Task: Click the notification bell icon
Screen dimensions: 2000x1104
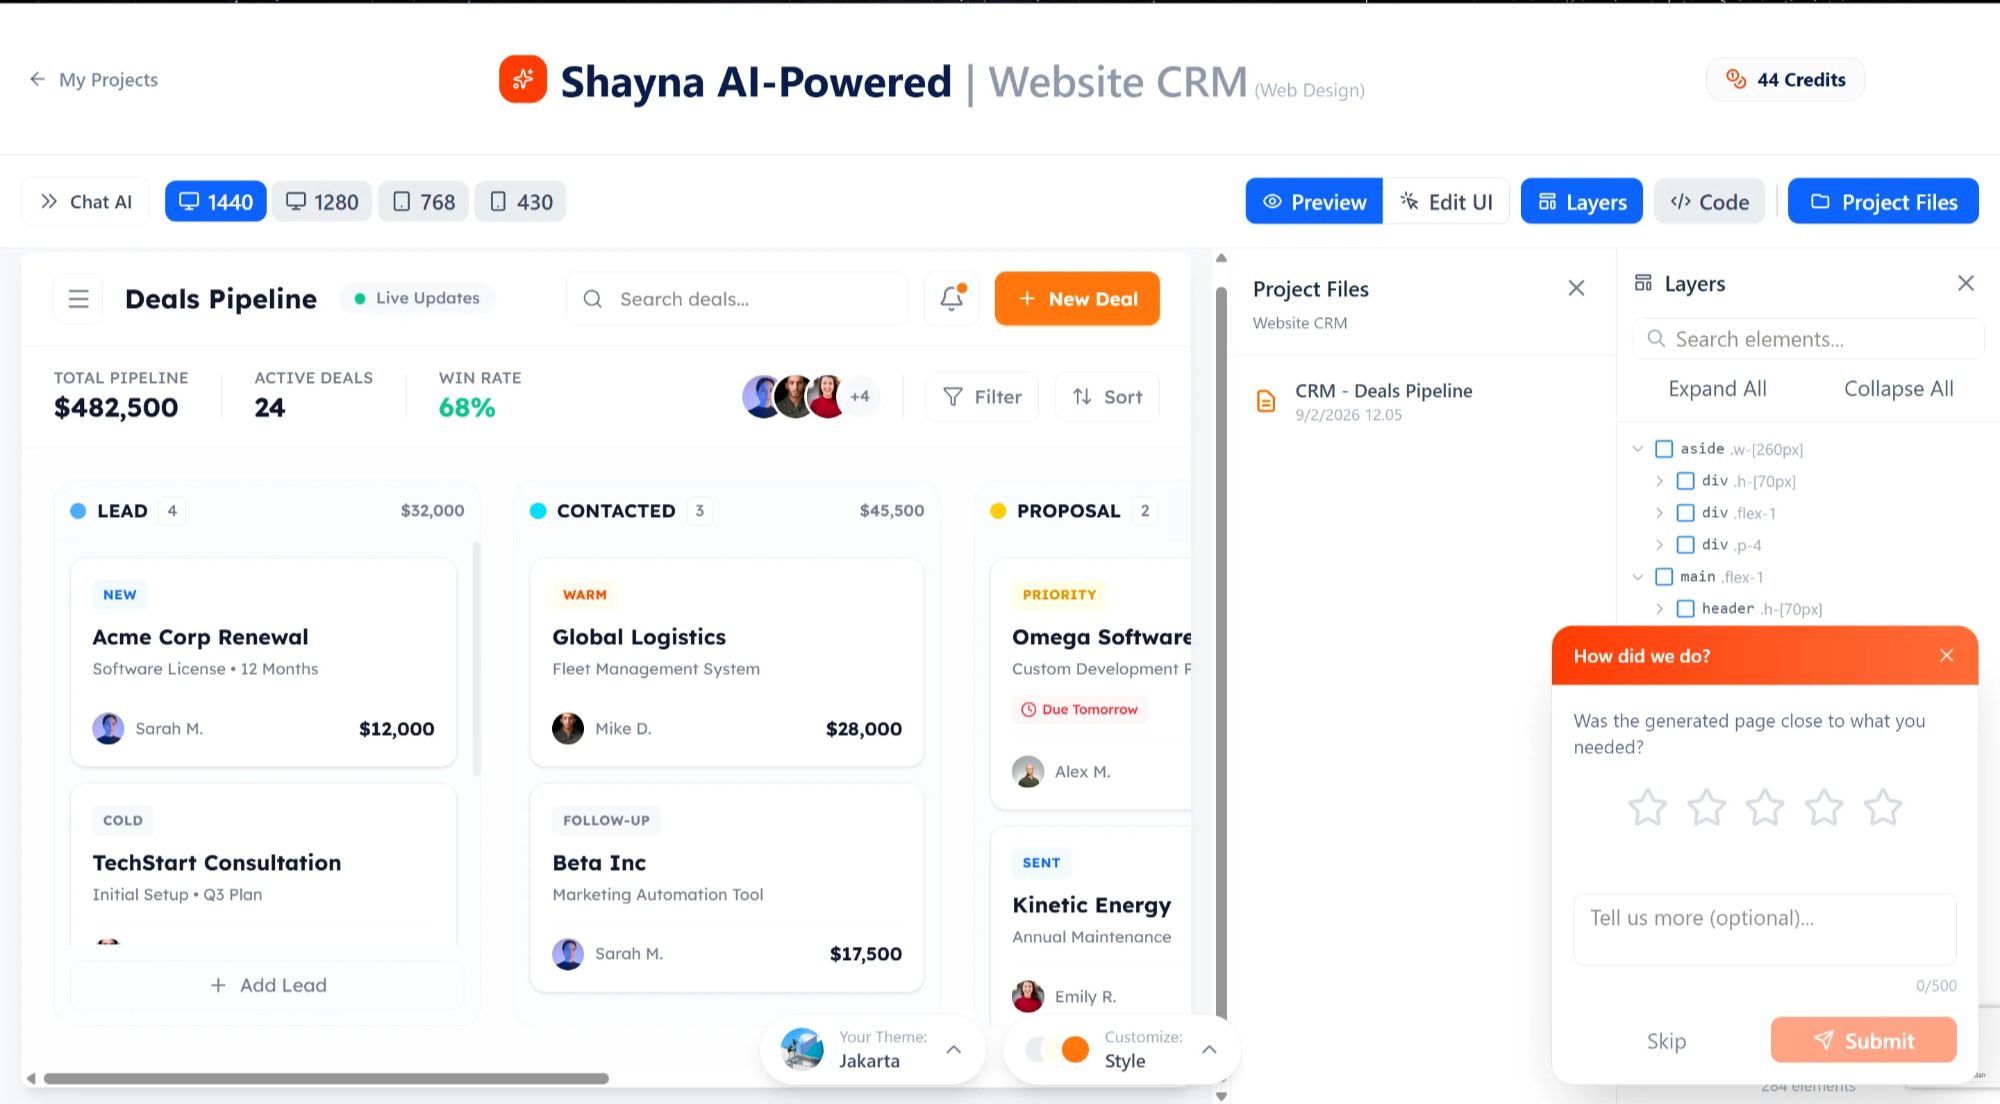Action: click(x=950, y=298)
